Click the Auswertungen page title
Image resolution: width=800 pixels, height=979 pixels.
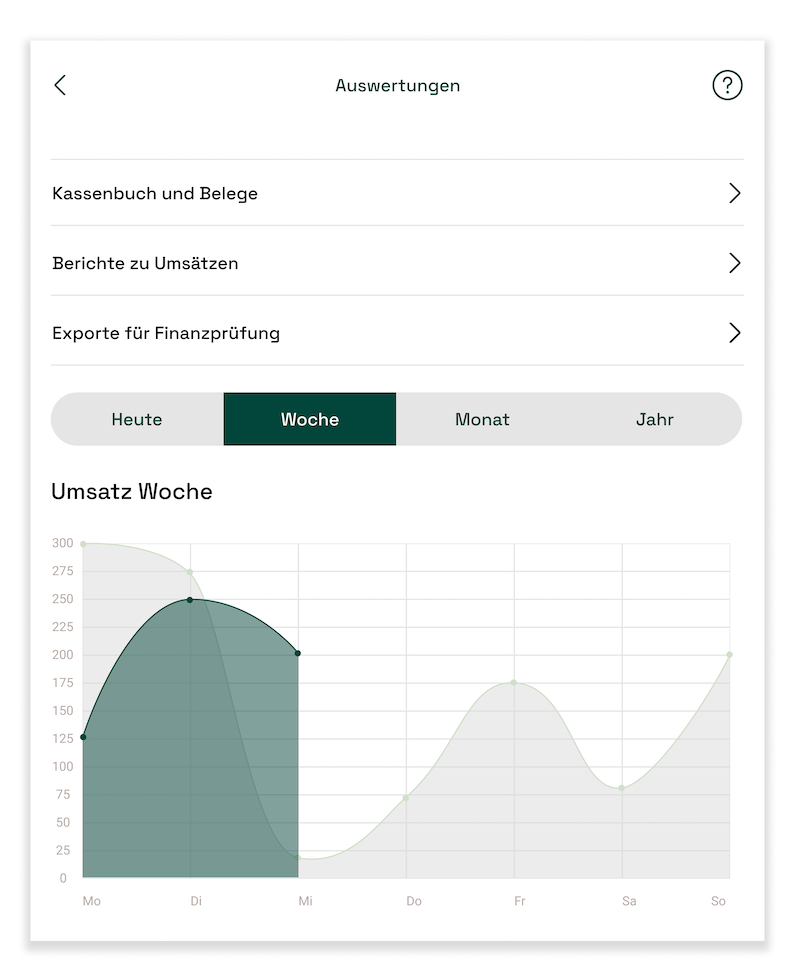[x=398, y=86]
